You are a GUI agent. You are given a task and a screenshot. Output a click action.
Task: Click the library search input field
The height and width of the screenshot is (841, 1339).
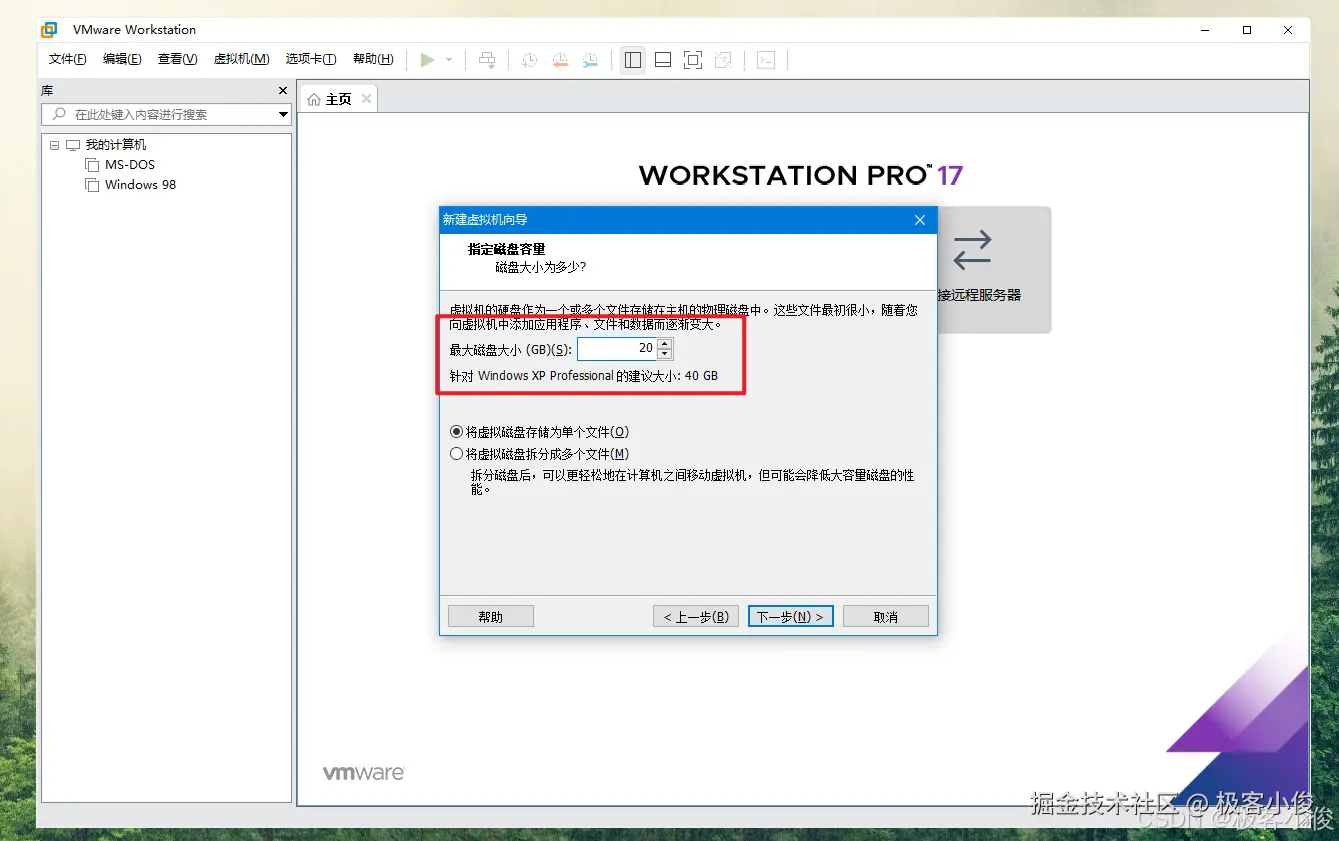[166, 115]
